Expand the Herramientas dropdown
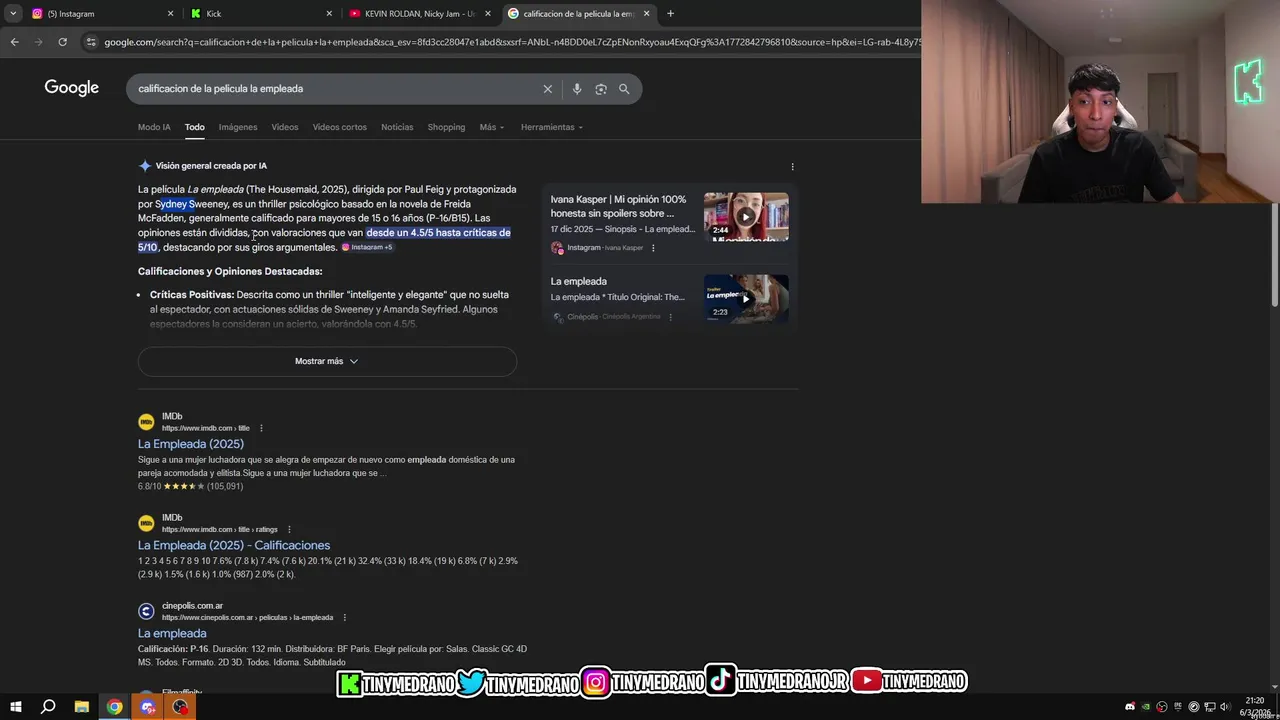The height and width of the screenshot is (720, 1280). [x=551, y=127]
